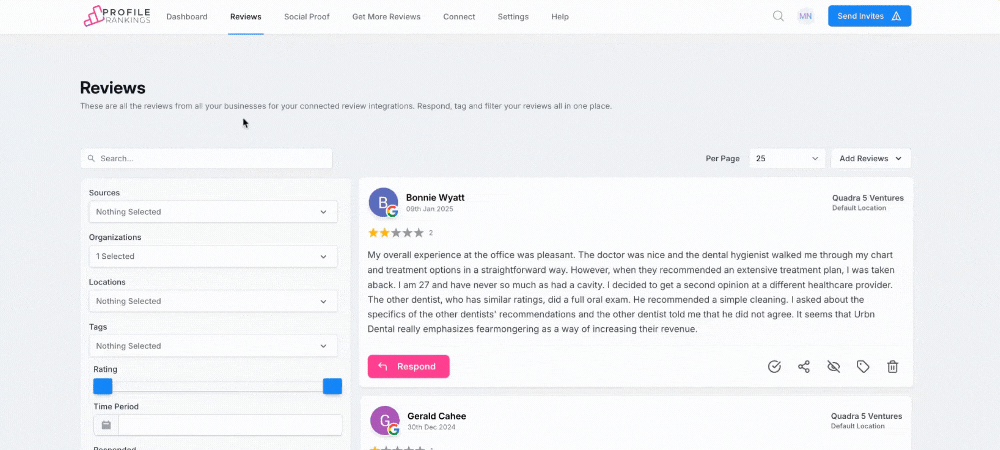Image resolution: width=1000 pixels, height=450 pixels.
Task: Click the Profile Rankings logo
Action: pos(117,16)
